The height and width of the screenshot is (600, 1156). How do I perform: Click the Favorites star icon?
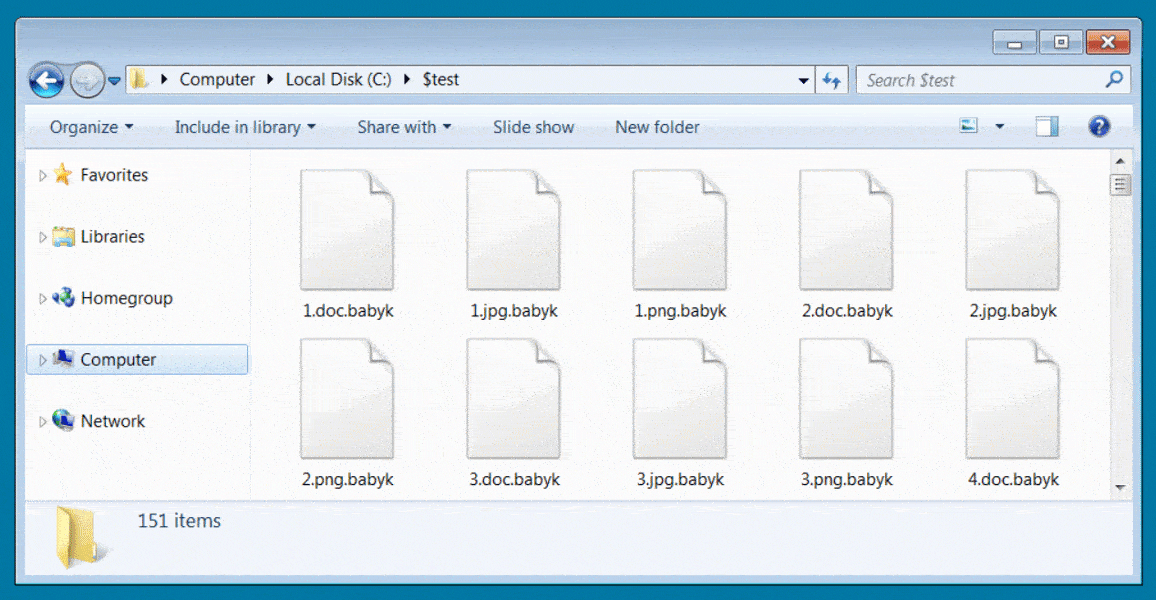63,174
